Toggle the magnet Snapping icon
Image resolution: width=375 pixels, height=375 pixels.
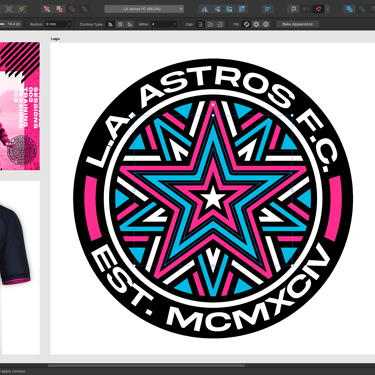point(318,9)
